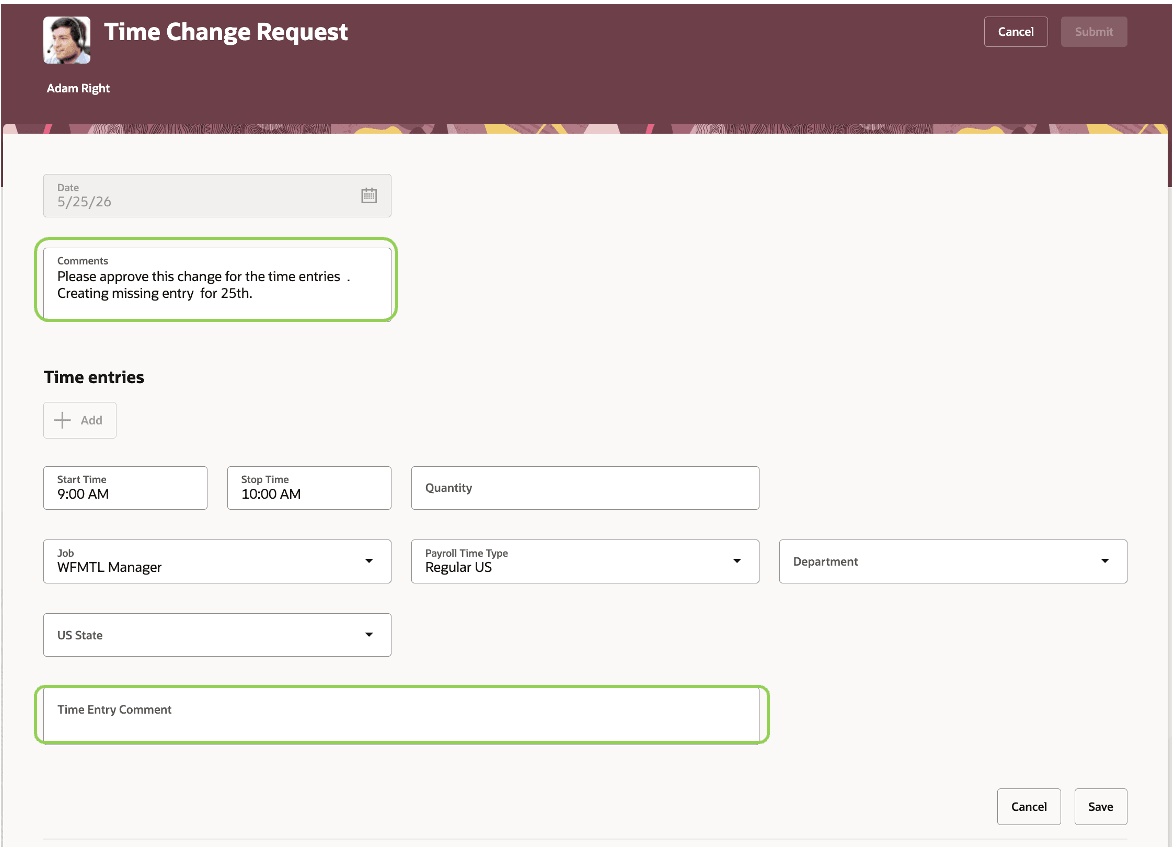Open the Date calendar picker icon
The height and width of the screenshot is (854, 1172).
(x=369, y=196)
